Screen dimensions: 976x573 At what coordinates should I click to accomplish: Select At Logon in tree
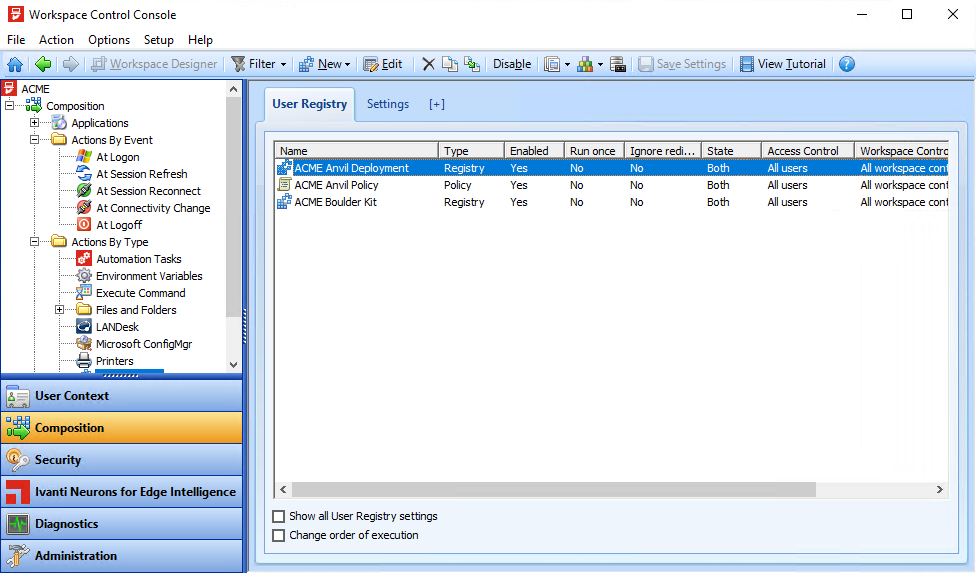(118, 157)
